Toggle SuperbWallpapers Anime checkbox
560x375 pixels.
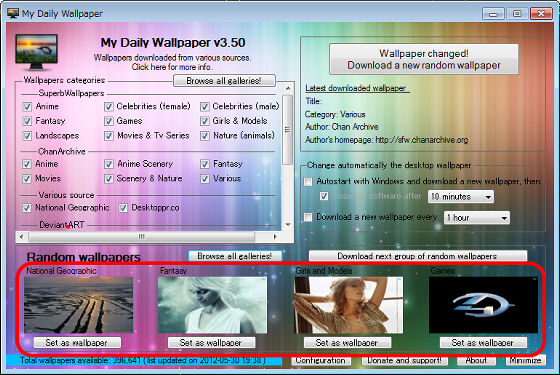pos(27,106)
